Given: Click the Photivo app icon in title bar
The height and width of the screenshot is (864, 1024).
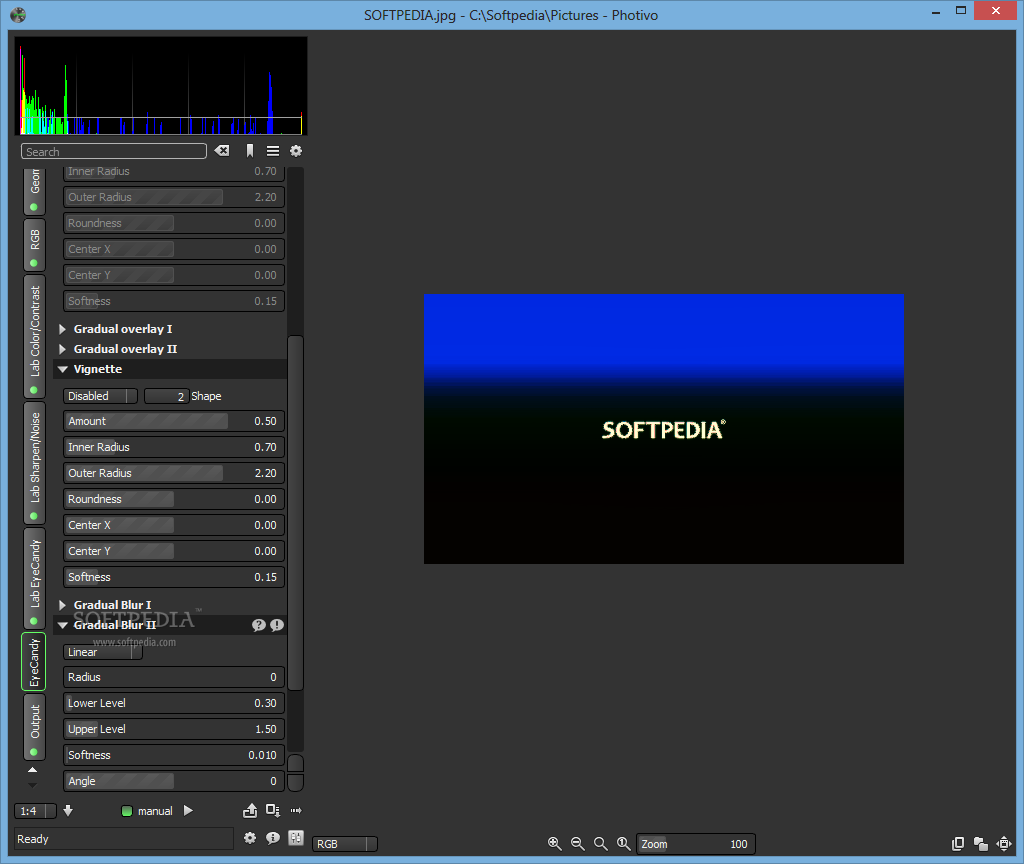Looking at the screenshot, I should pyautogui.click(x=18, y=14).
